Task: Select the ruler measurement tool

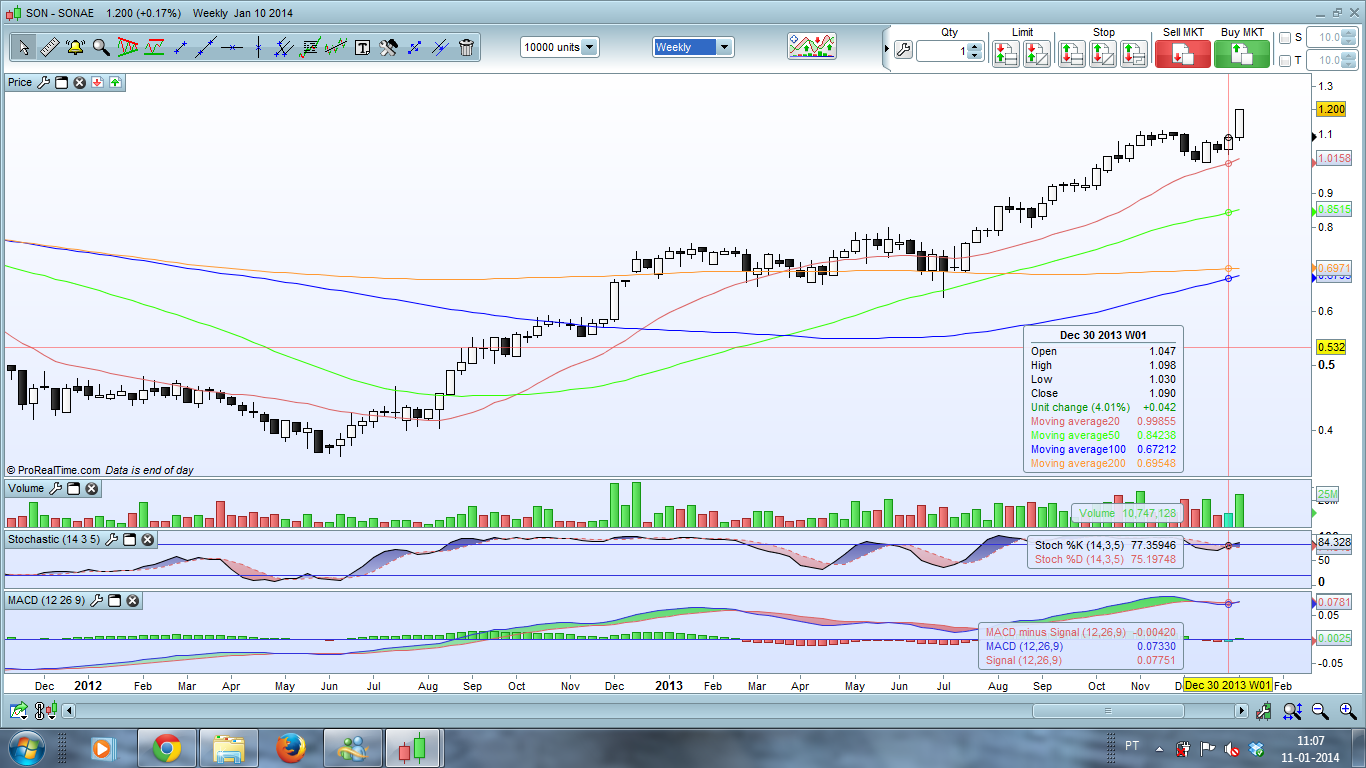Action: point(49,47)
